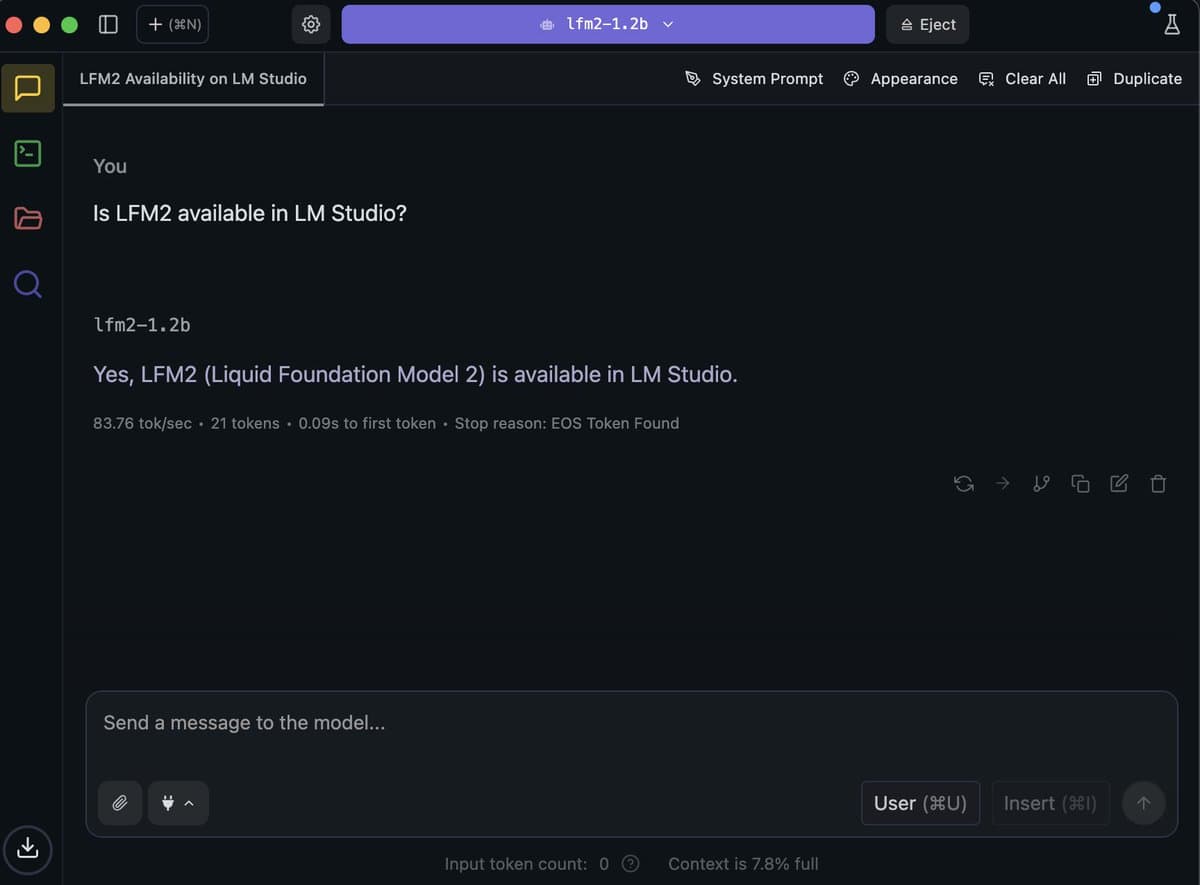Open model settings gear icon
1200x885 pixels.
(311, 24)
